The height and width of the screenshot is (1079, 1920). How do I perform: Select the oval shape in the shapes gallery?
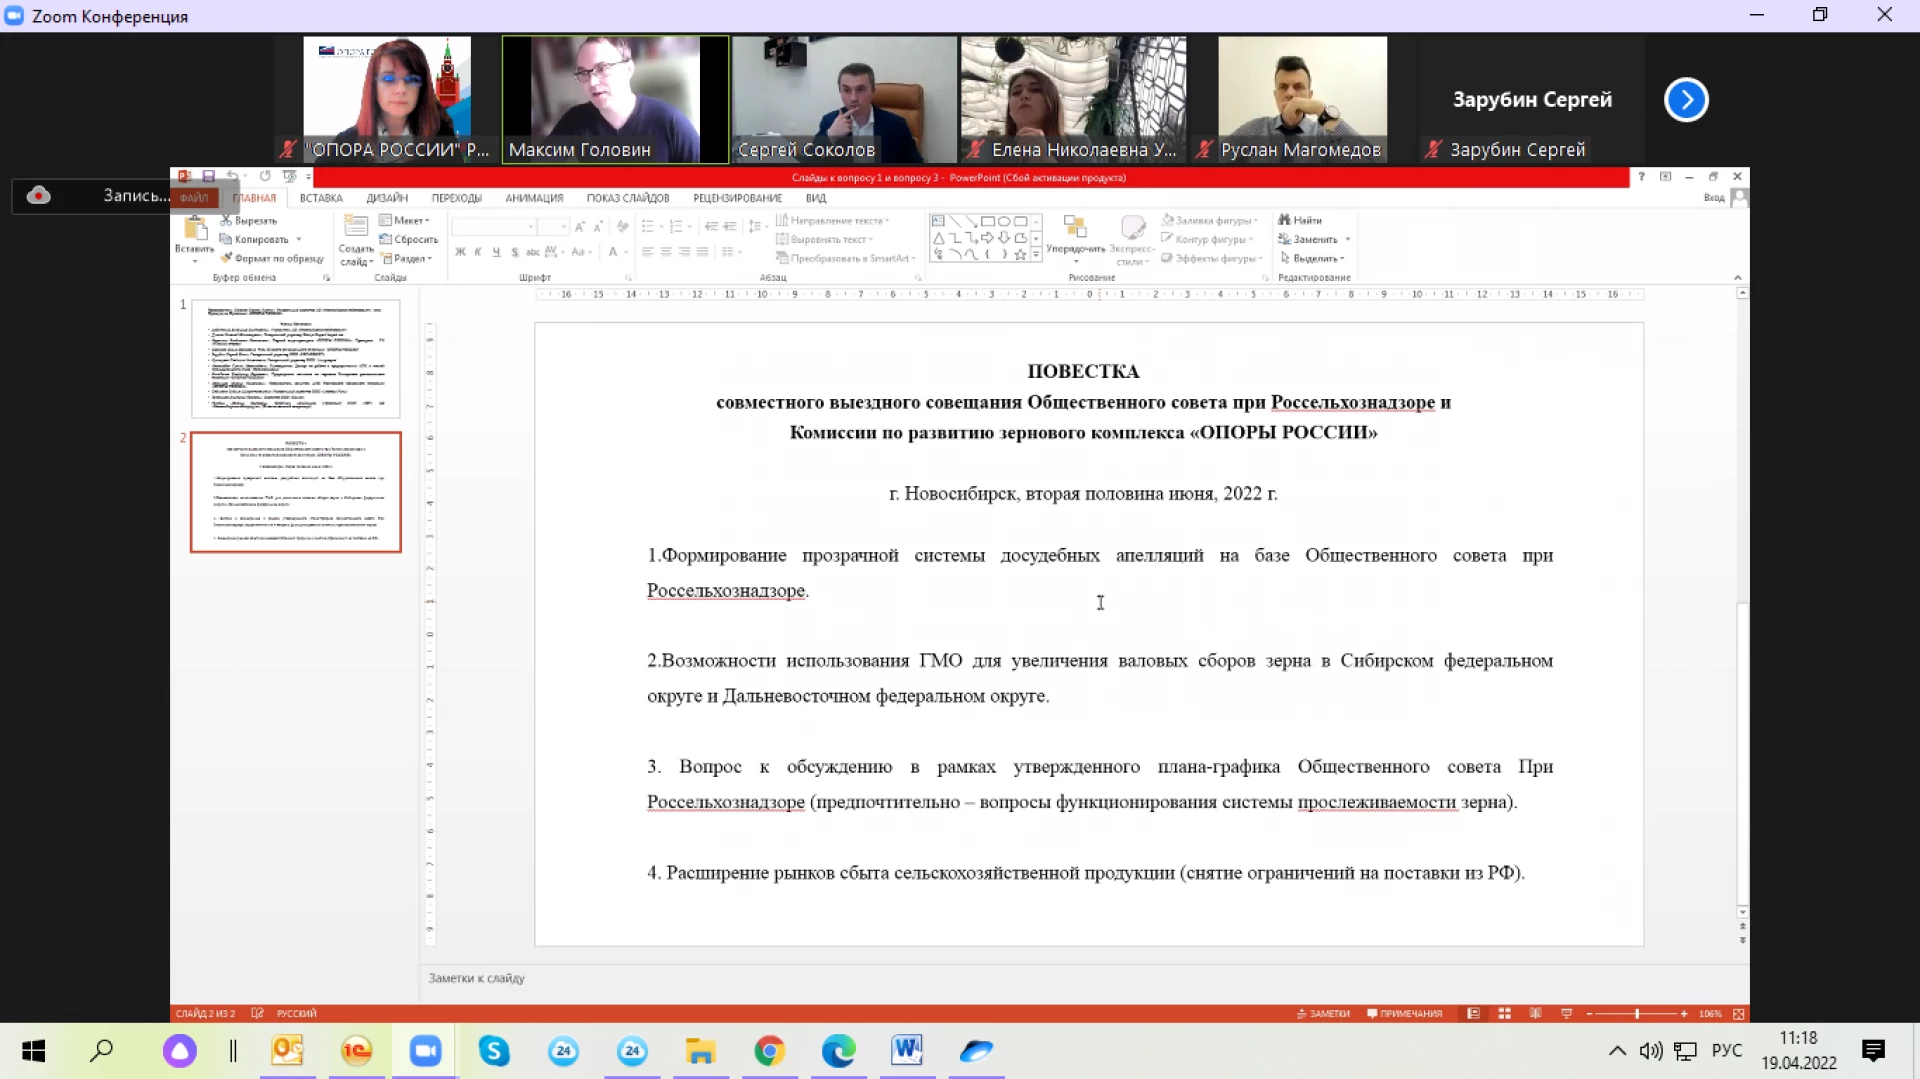coord(1004,222)
